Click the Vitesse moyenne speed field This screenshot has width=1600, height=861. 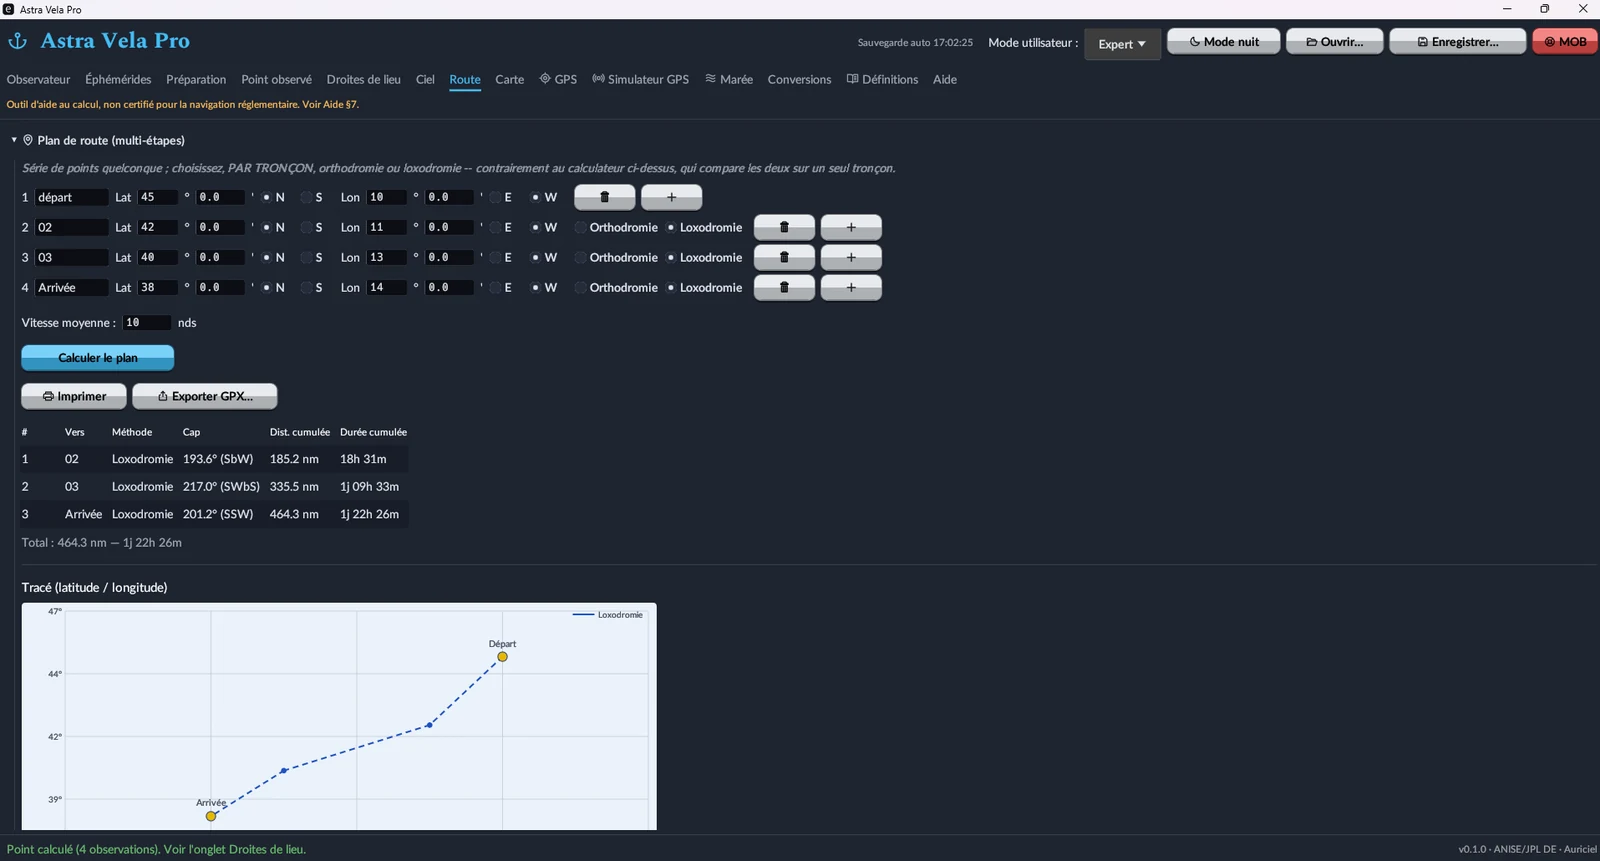tap(146, 323)
